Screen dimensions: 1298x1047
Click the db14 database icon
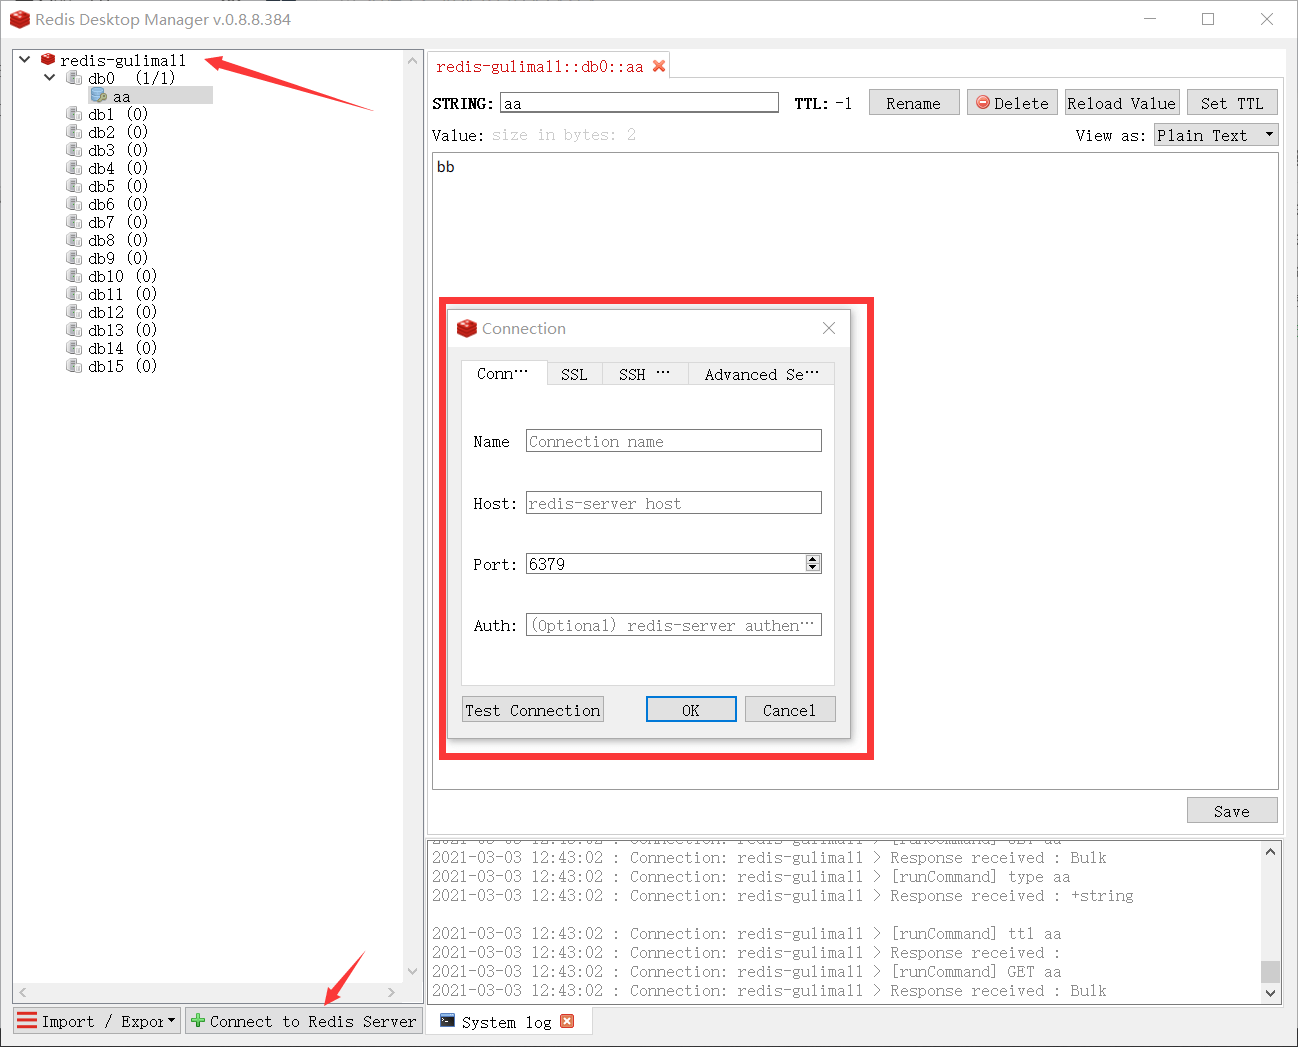[74, 348]
